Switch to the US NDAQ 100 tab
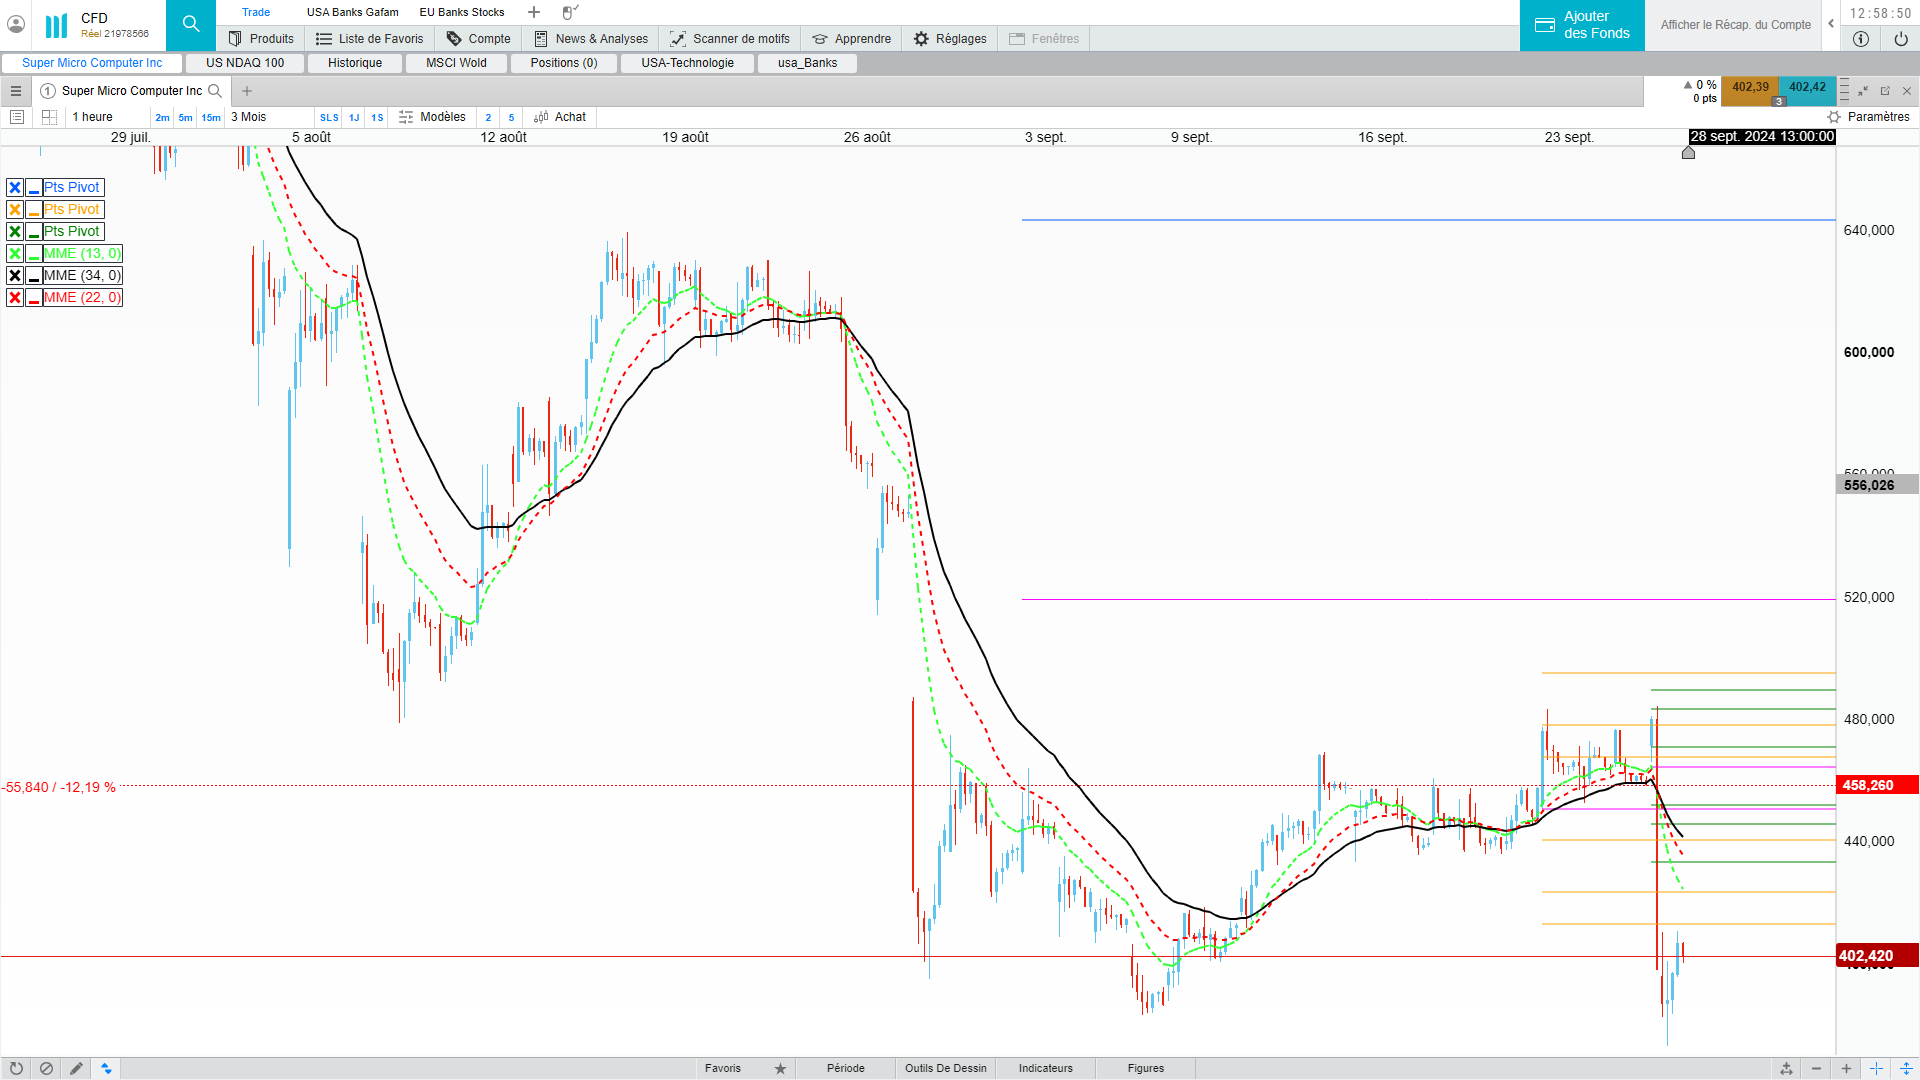The width and height of the screenshot is (1920, 1080). (245, 63)
